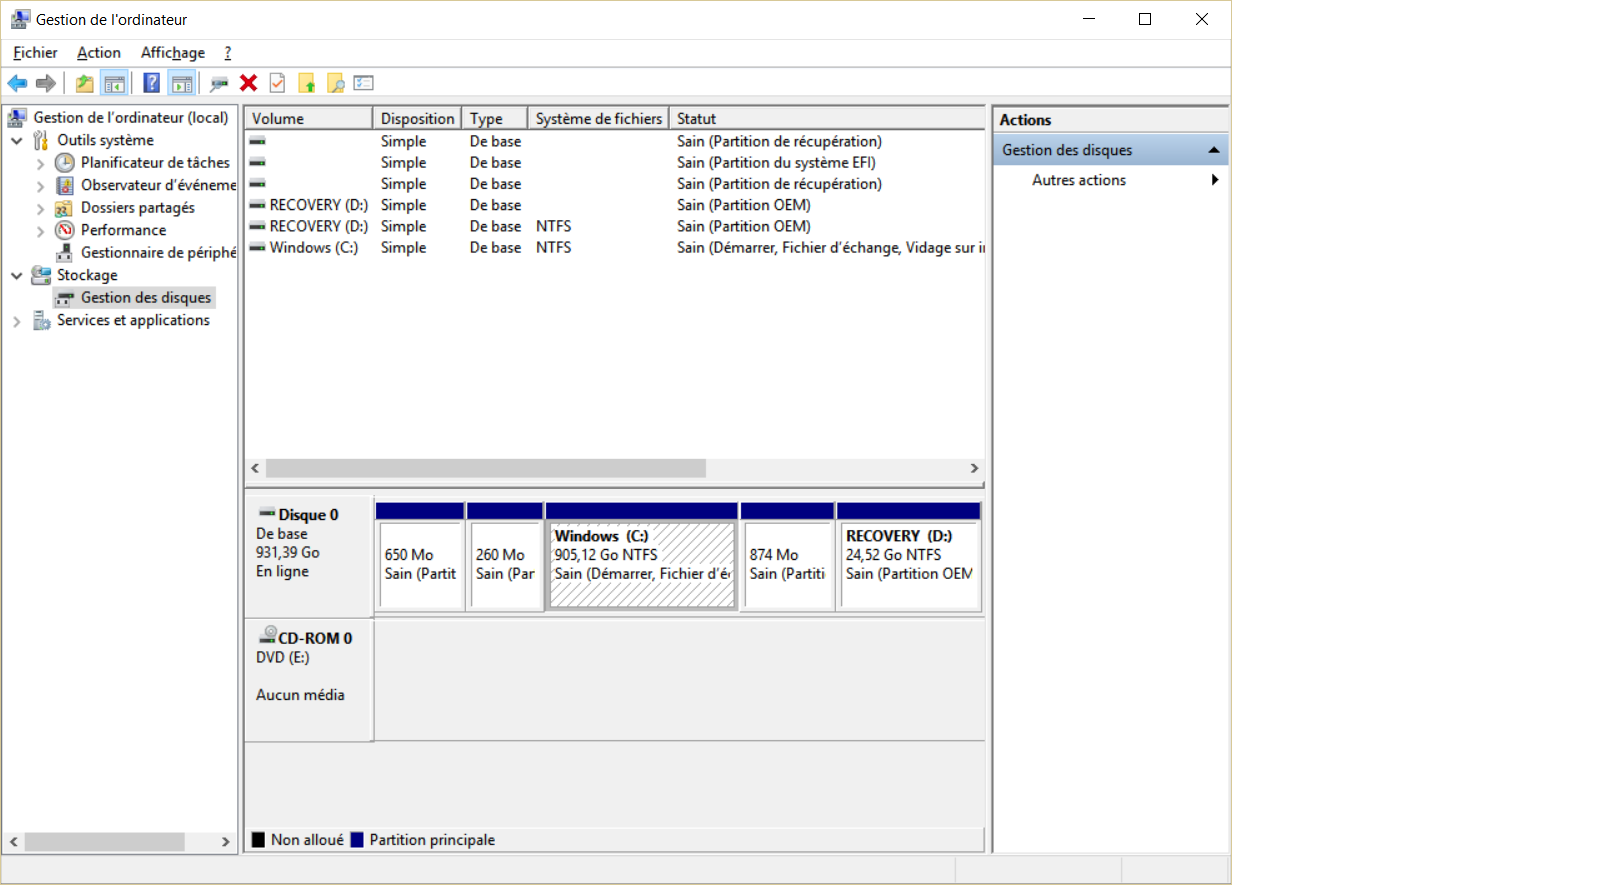Click the red X delete icon
The image size is (1612, 885).
coord(249,83)
